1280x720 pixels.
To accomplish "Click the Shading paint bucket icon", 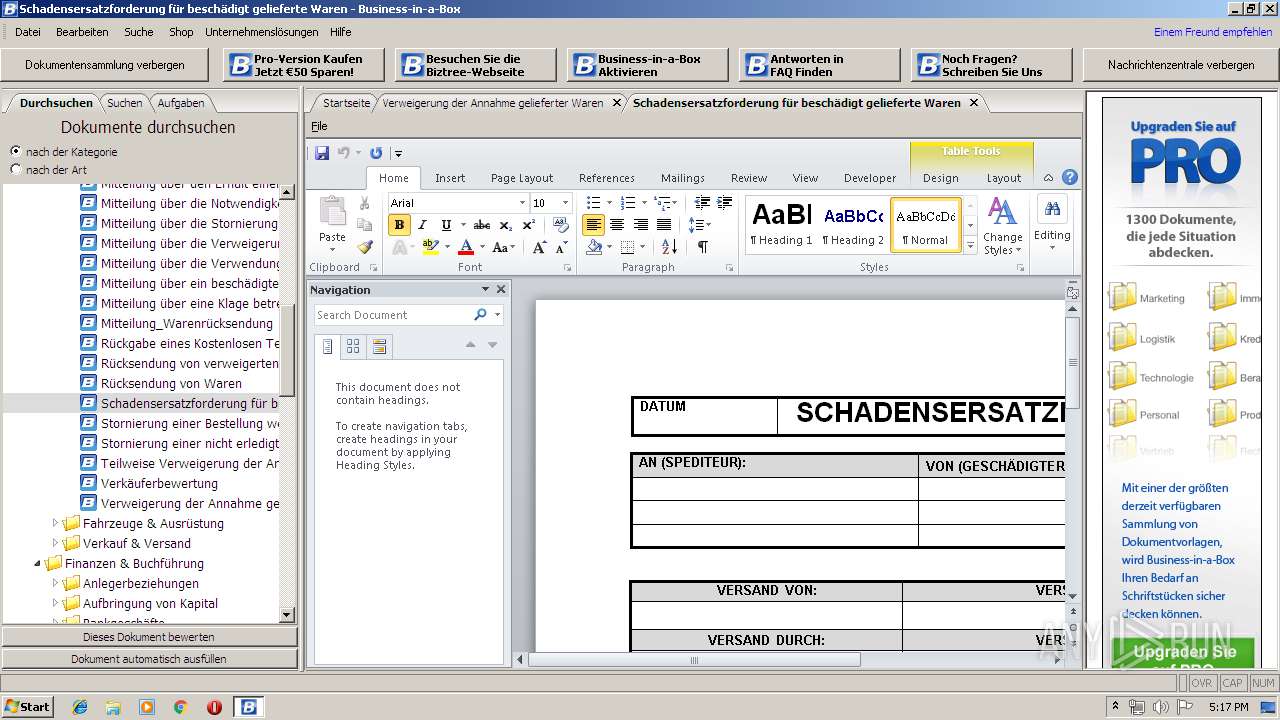I will [x=594, y=247].
